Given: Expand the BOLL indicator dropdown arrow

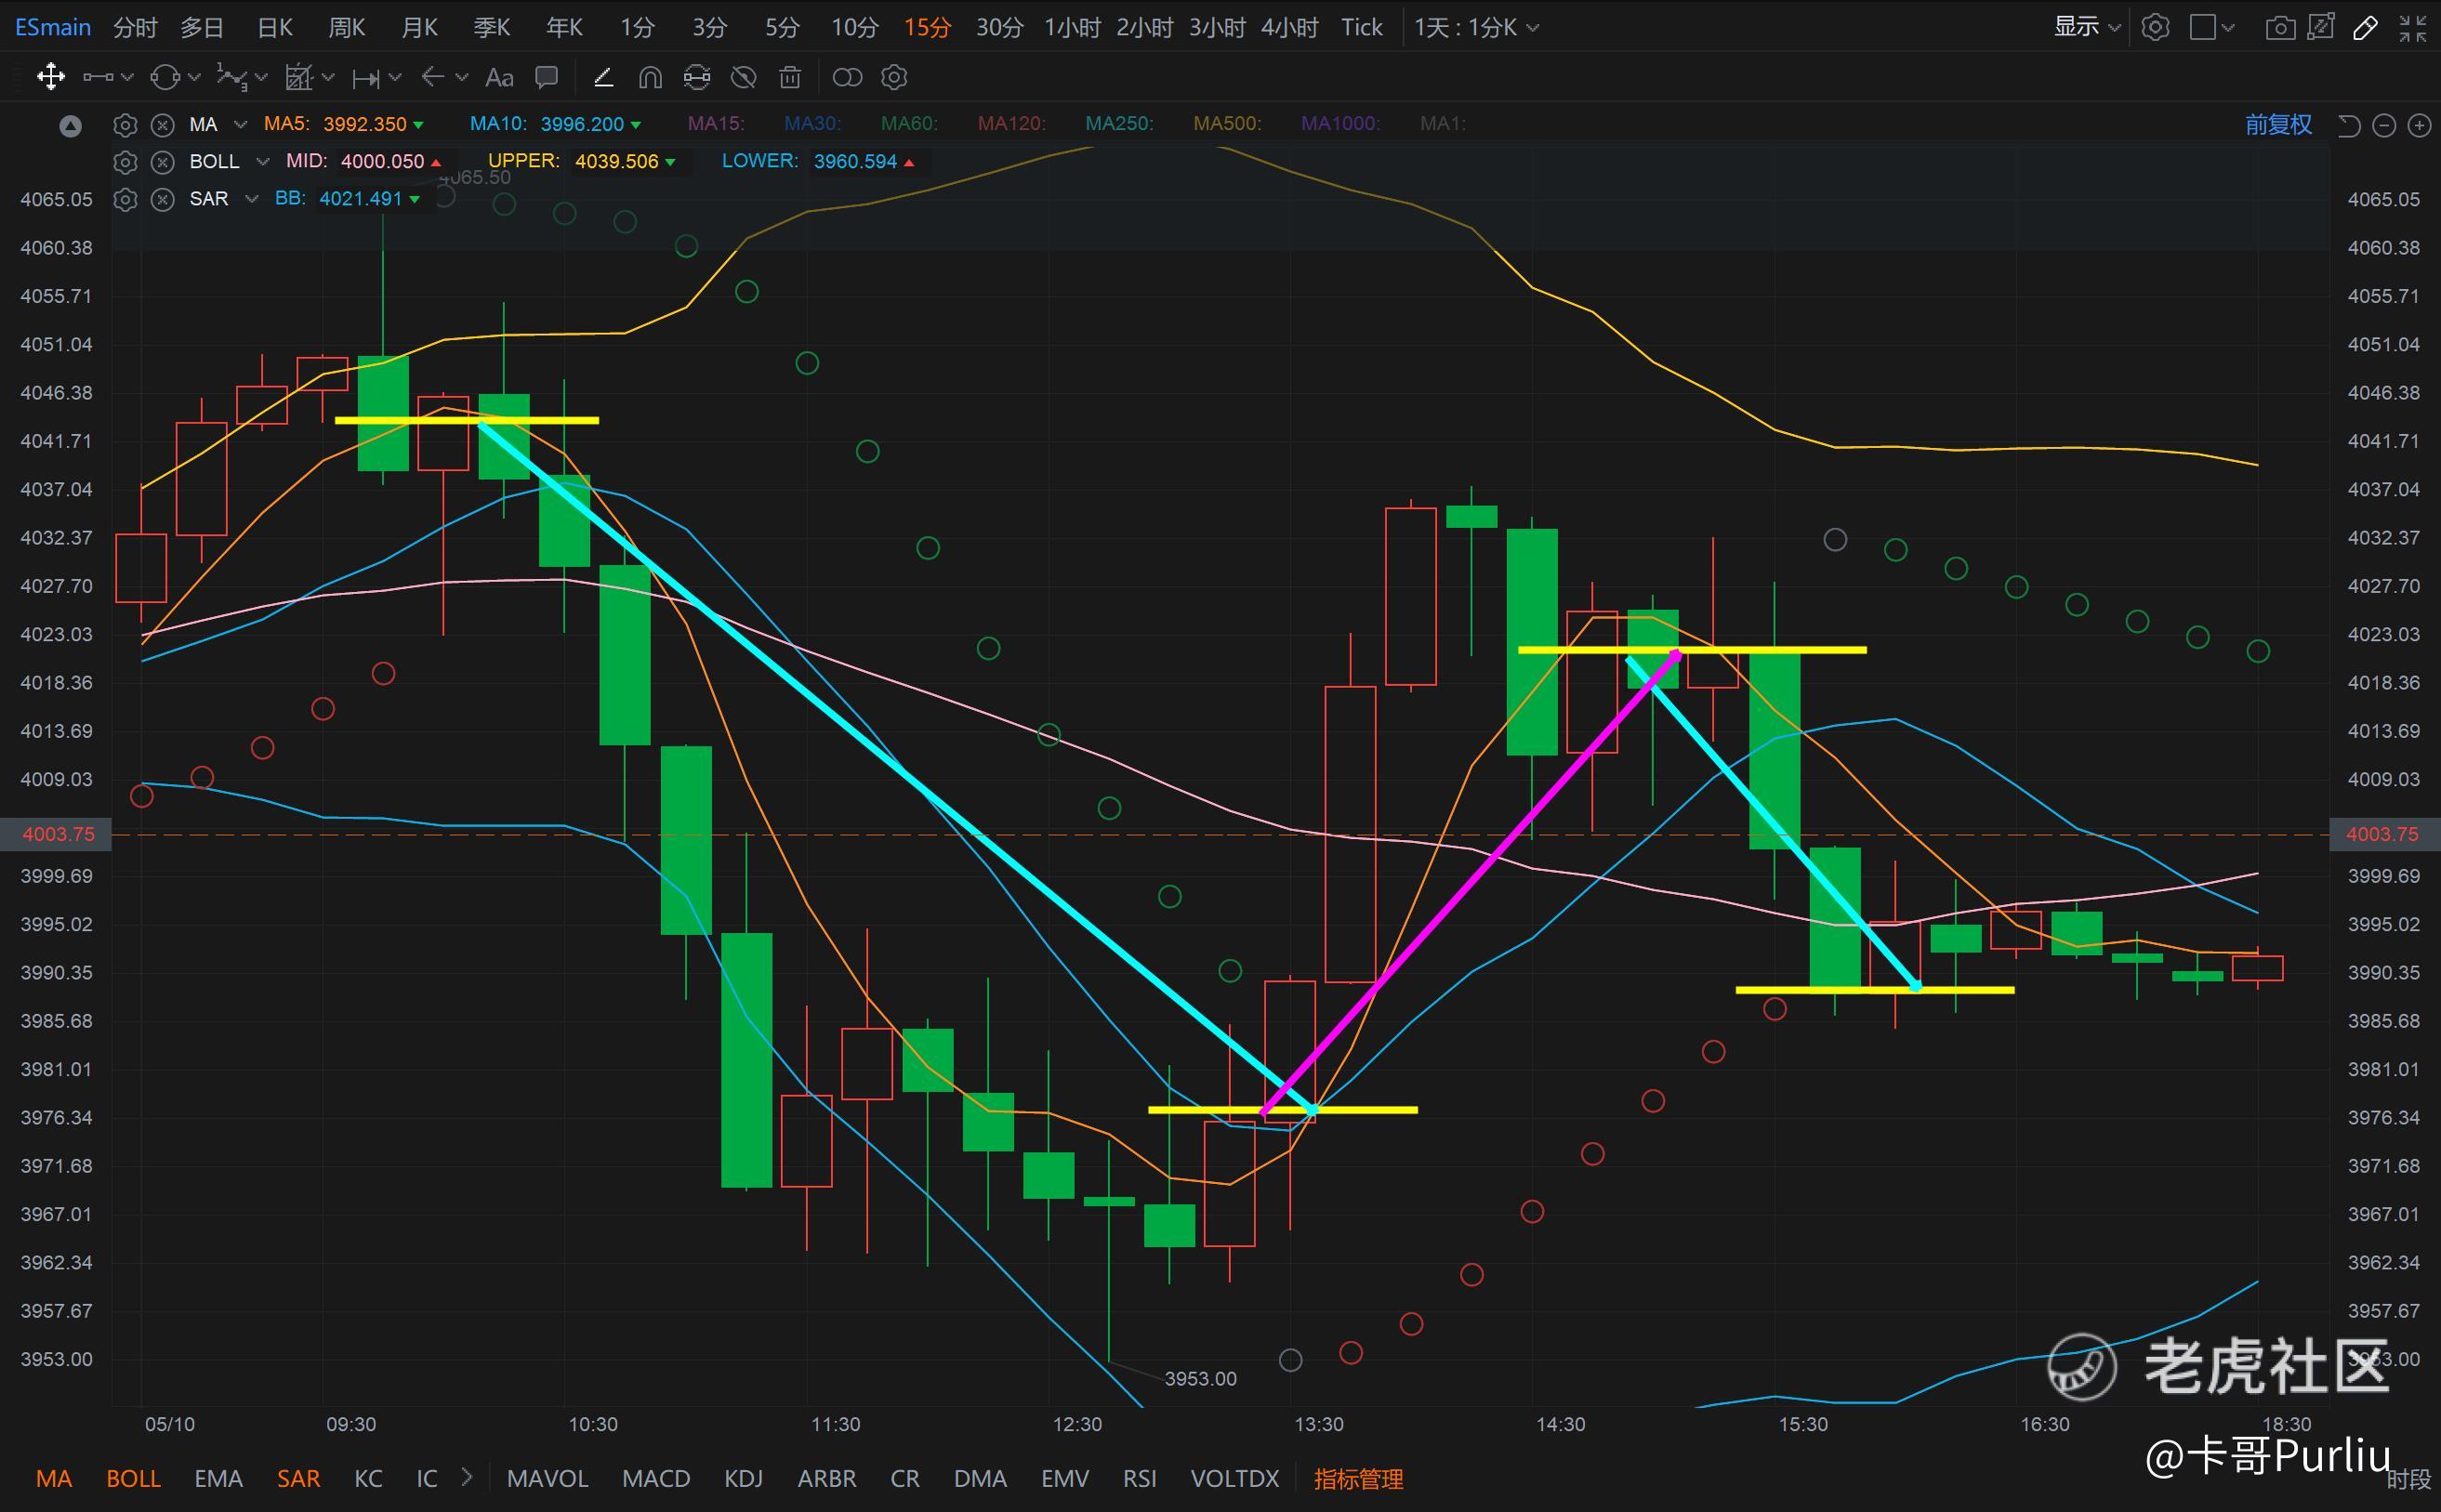Looking at the screenshot, I should (263, 162).
